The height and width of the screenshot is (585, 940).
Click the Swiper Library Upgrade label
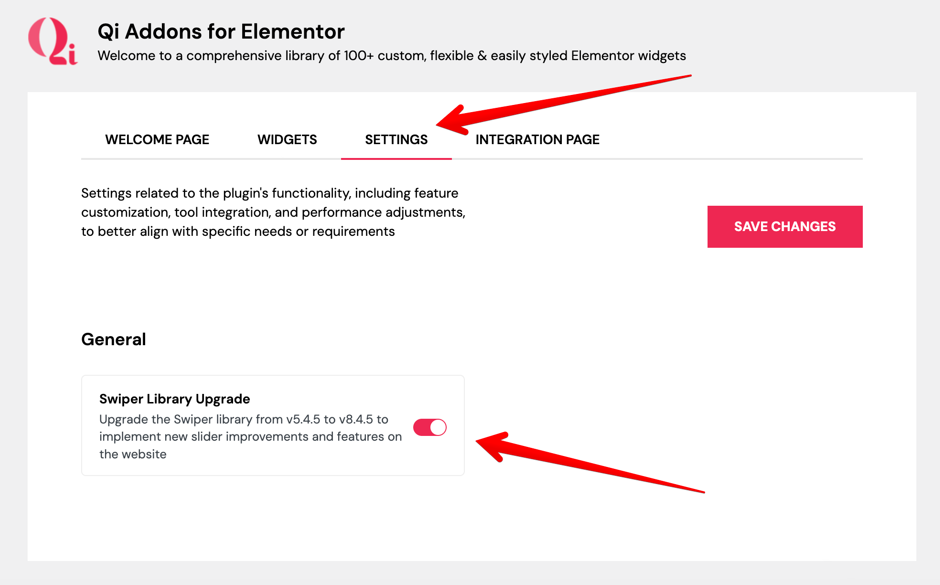(x=174, y=399)
